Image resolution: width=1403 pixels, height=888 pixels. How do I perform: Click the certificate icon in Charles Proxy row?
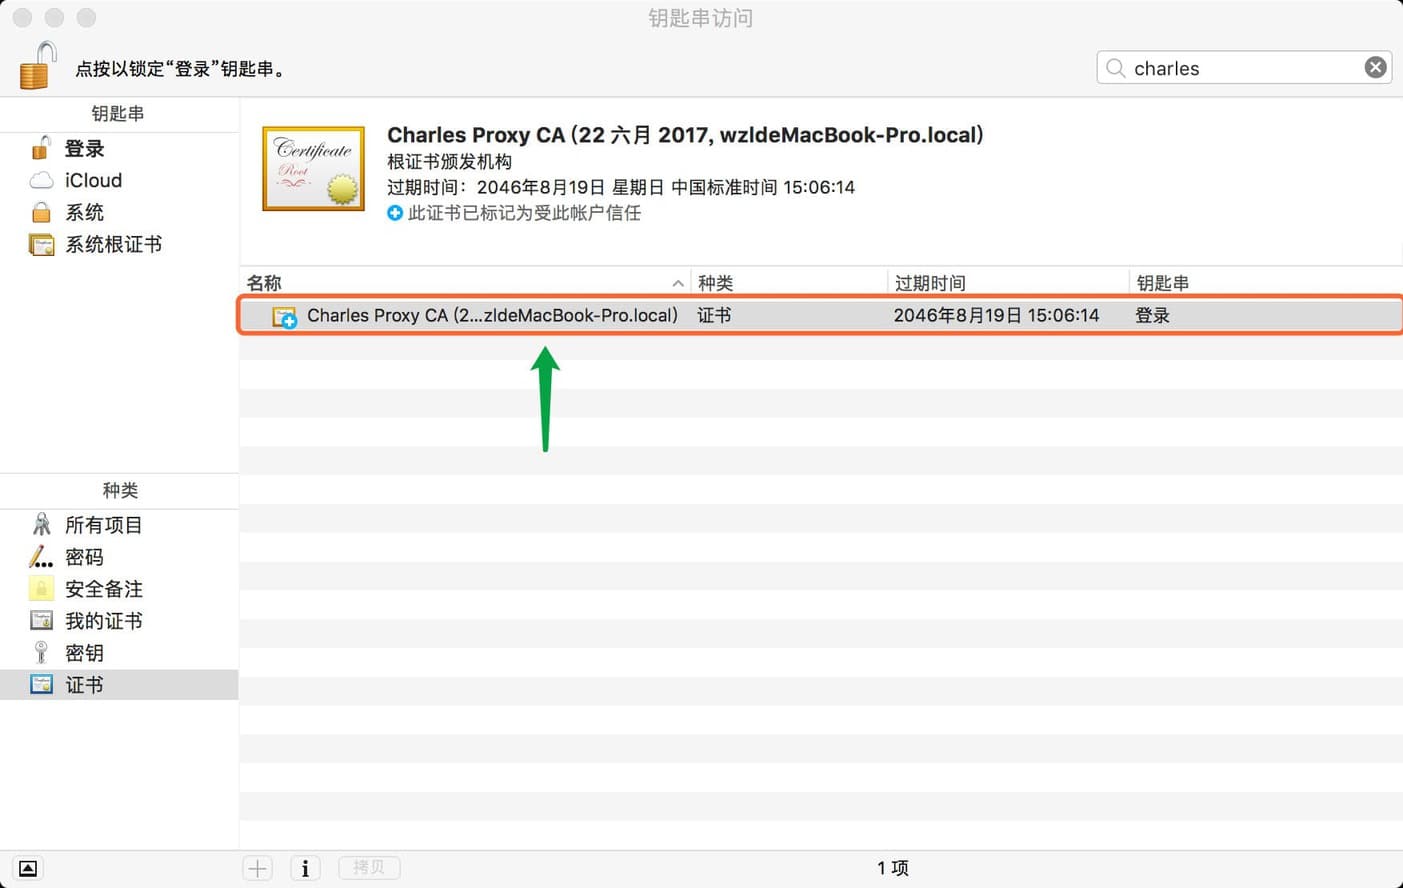[285, 316]
